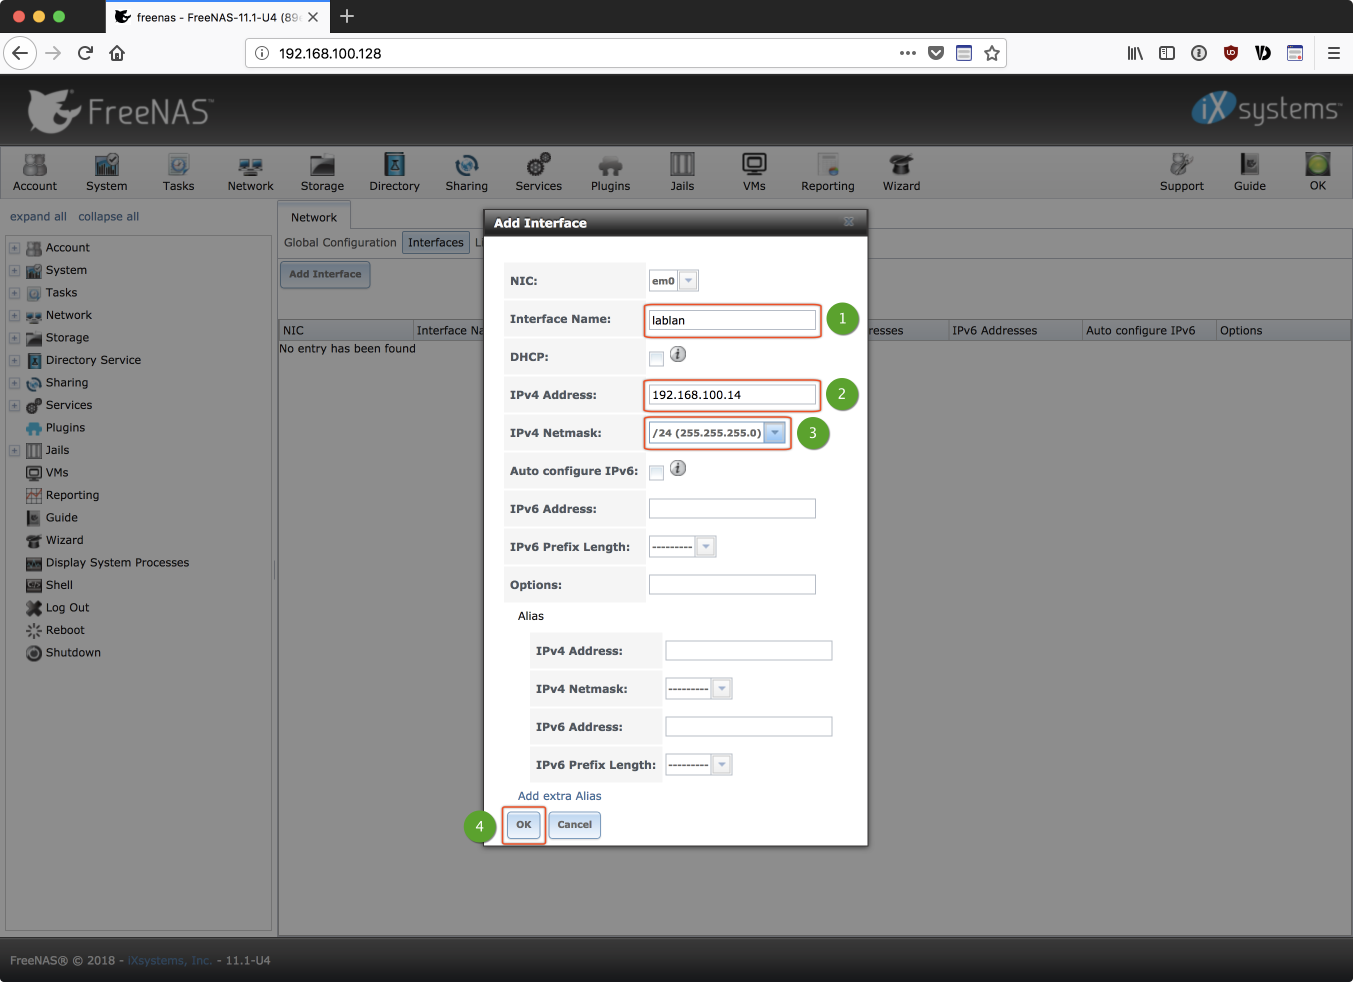Click the Interface Name input field
Viewport: 1353px width, 982px height.
(x=732, y=320)
